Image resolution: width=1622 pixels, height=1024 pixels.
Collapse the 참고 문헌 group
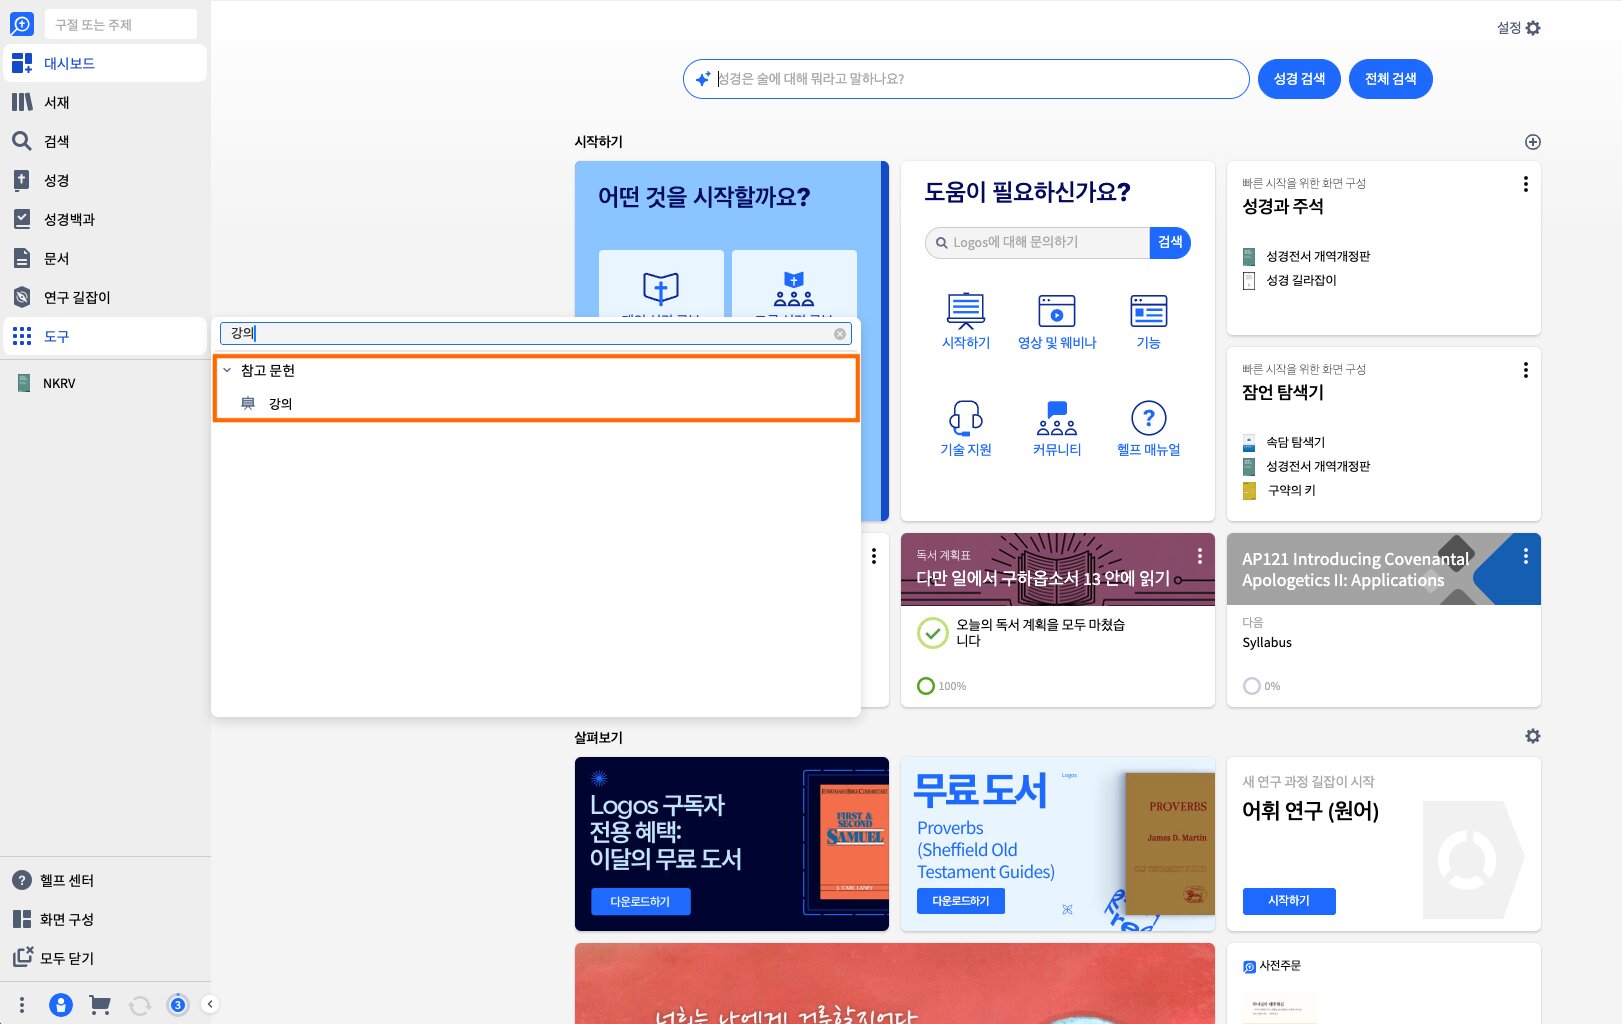coord(227,370)
